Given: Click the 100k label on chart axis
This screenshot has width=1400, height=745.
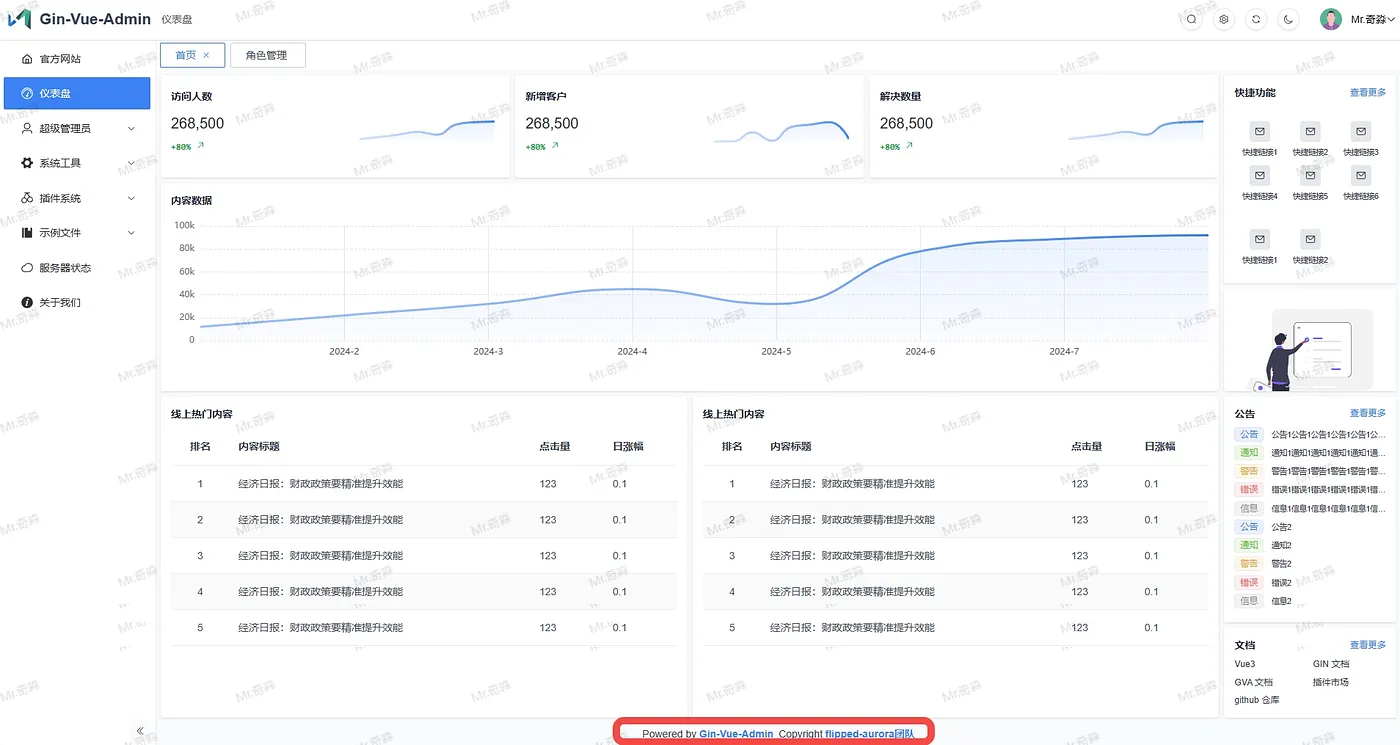Looking at the screenshot, I should click(184, 226).
